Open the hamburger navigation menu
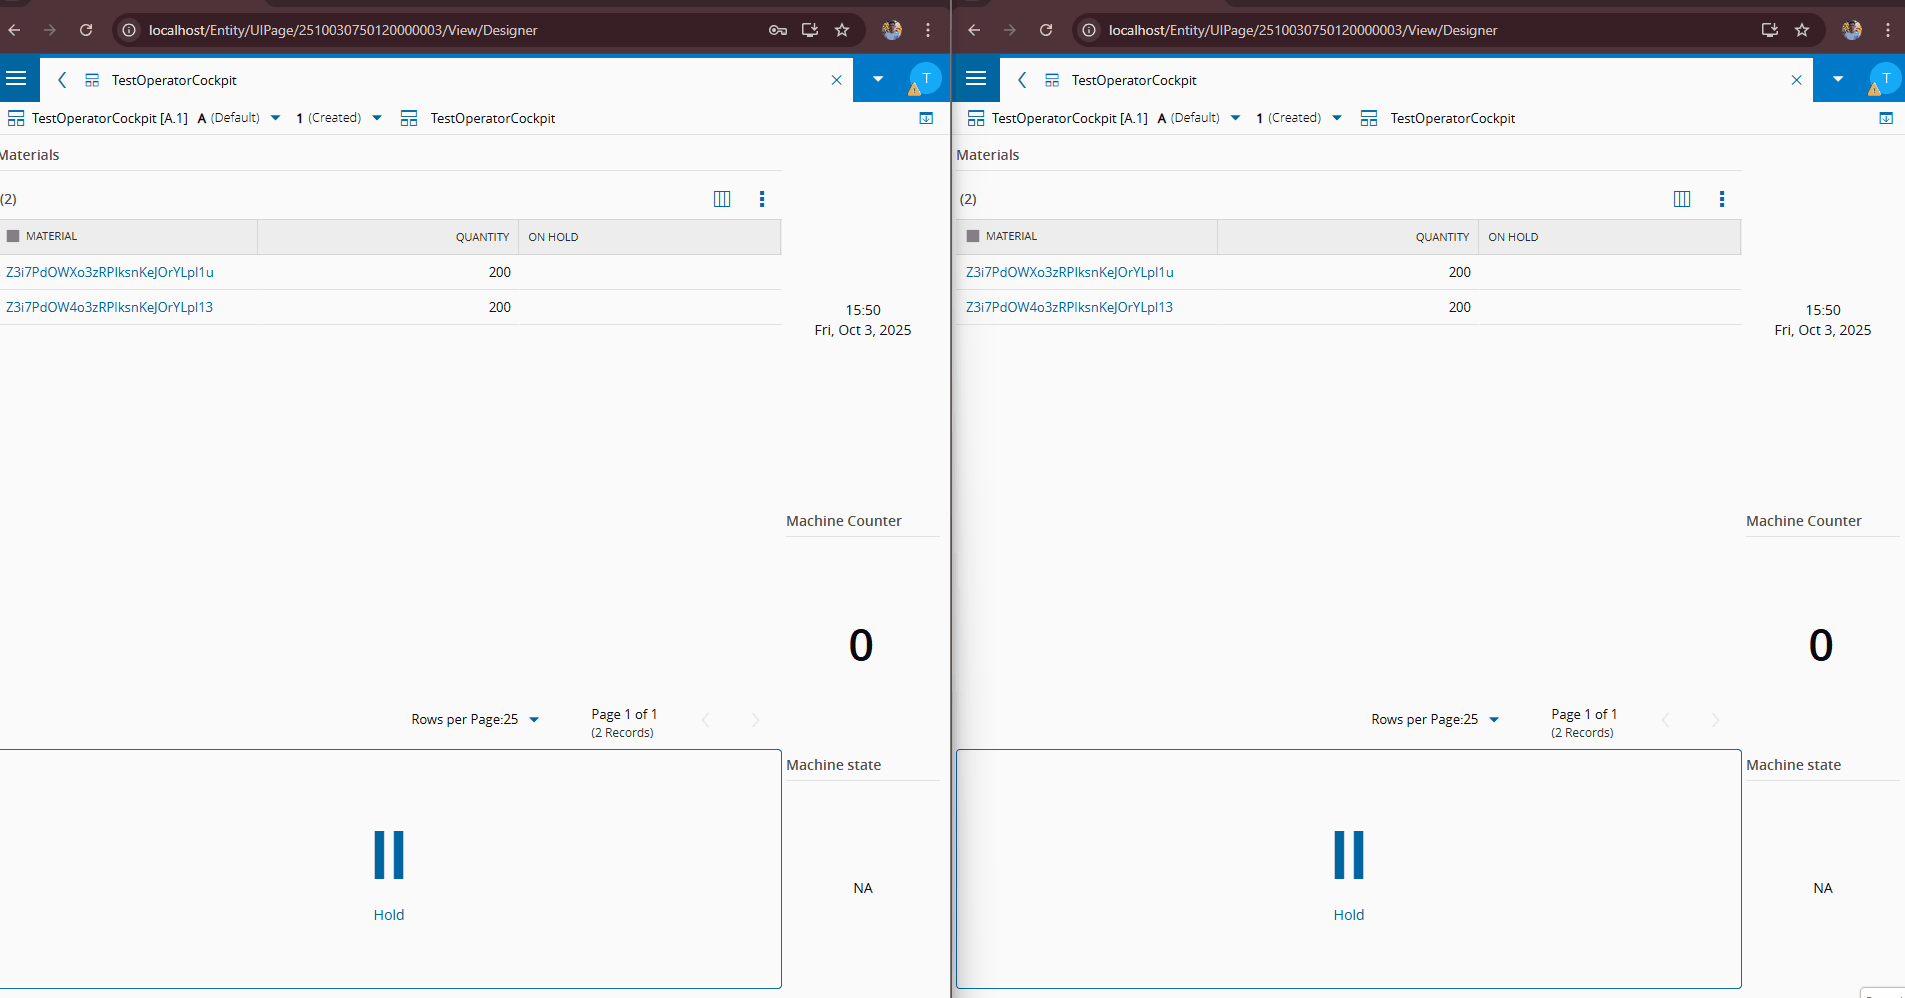 [x=16, y=79]
